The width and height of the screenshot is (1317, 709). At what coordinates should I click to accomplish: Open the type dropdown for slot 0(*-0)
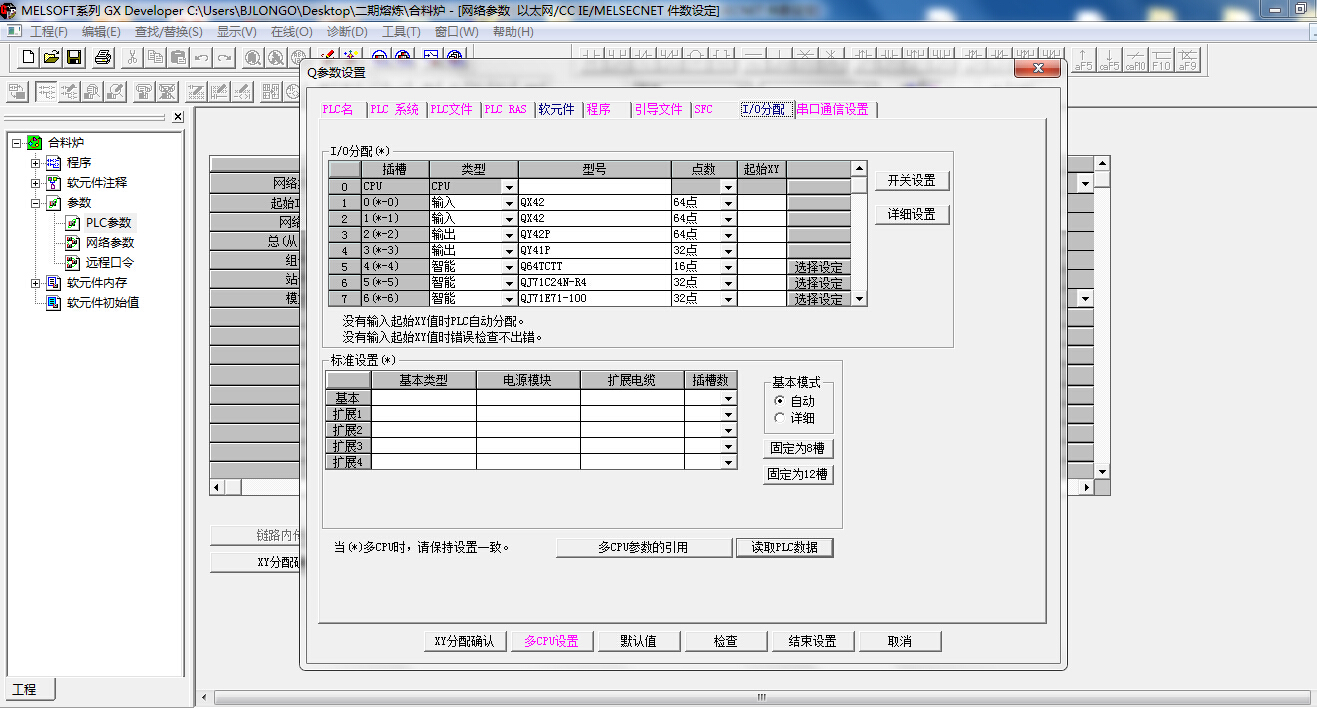tap(509, 203)
